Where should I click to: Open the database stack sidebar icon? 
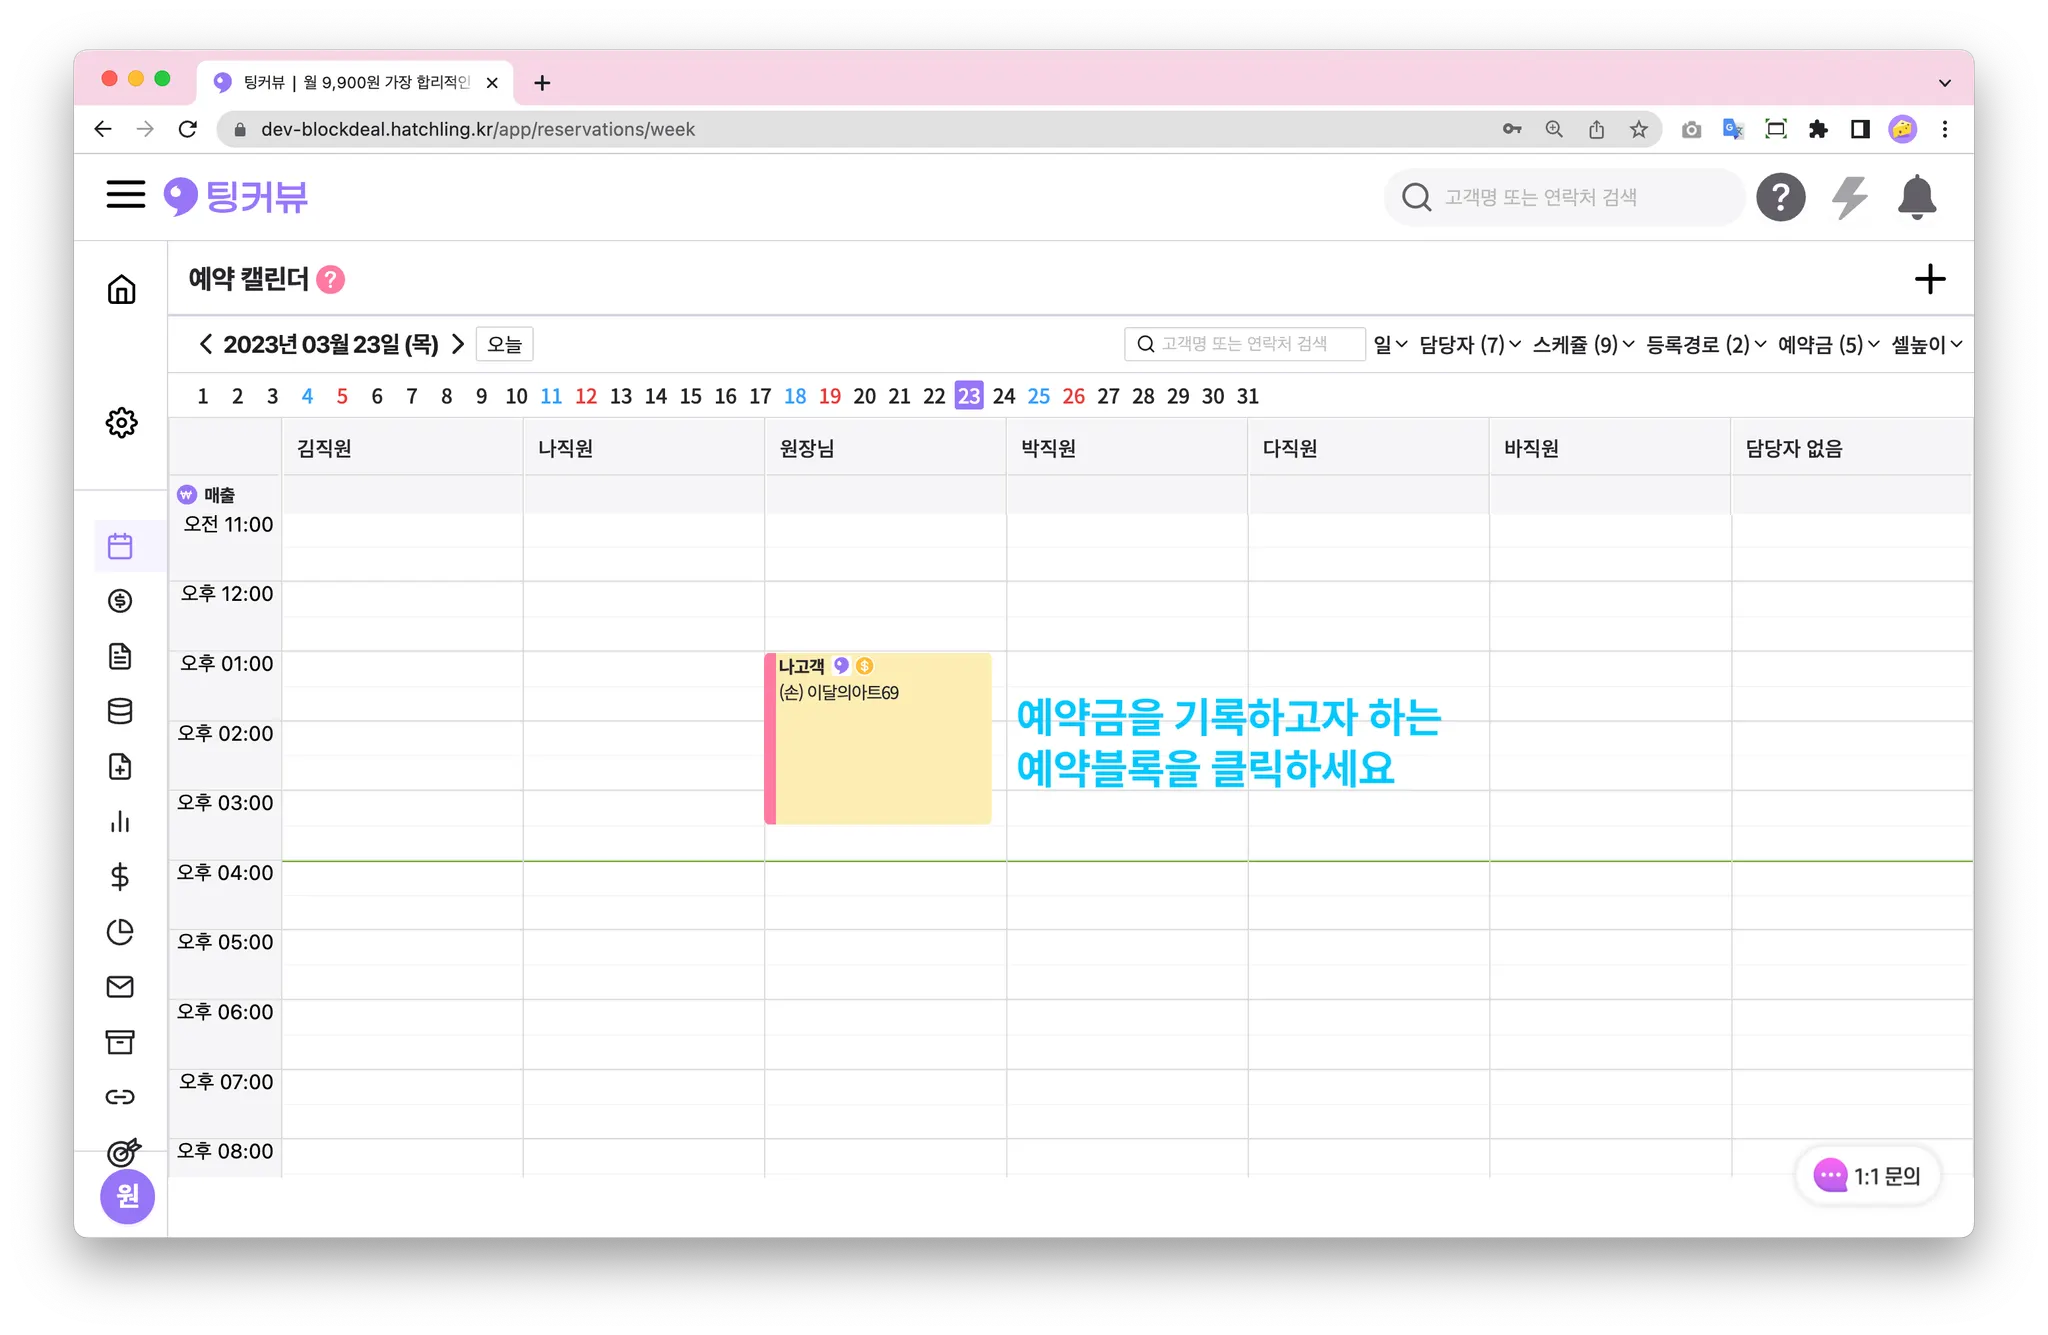(x=120, y=711)
